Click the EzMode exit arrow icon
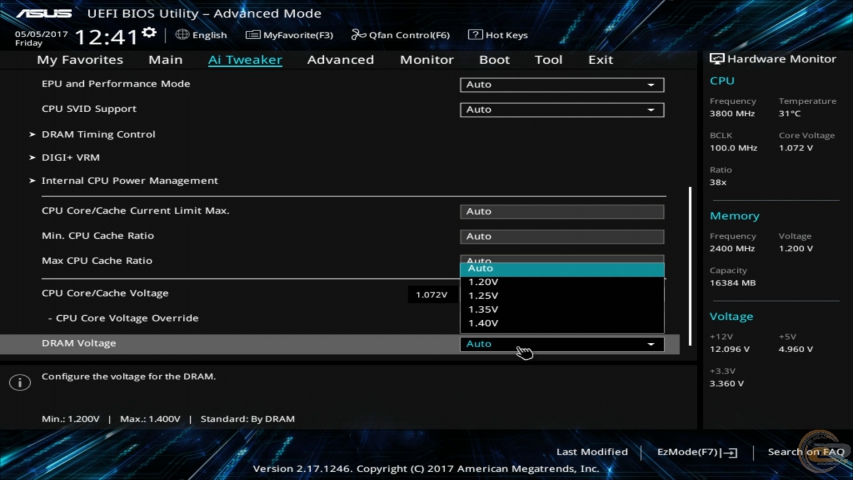 (731, 452)
